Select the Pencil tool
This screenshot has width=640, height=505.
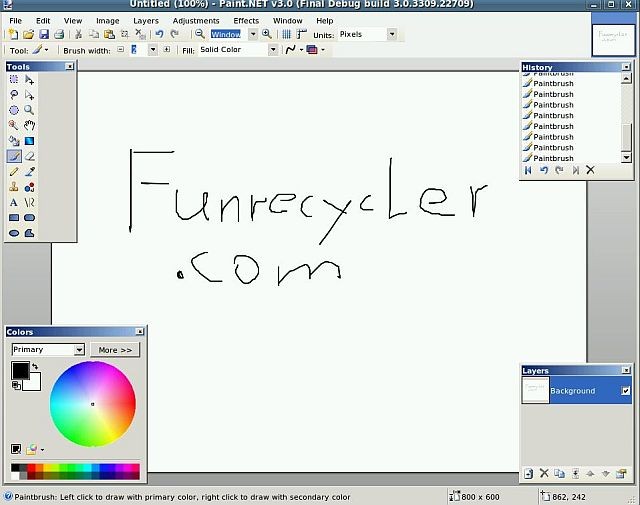pos(14,171)
